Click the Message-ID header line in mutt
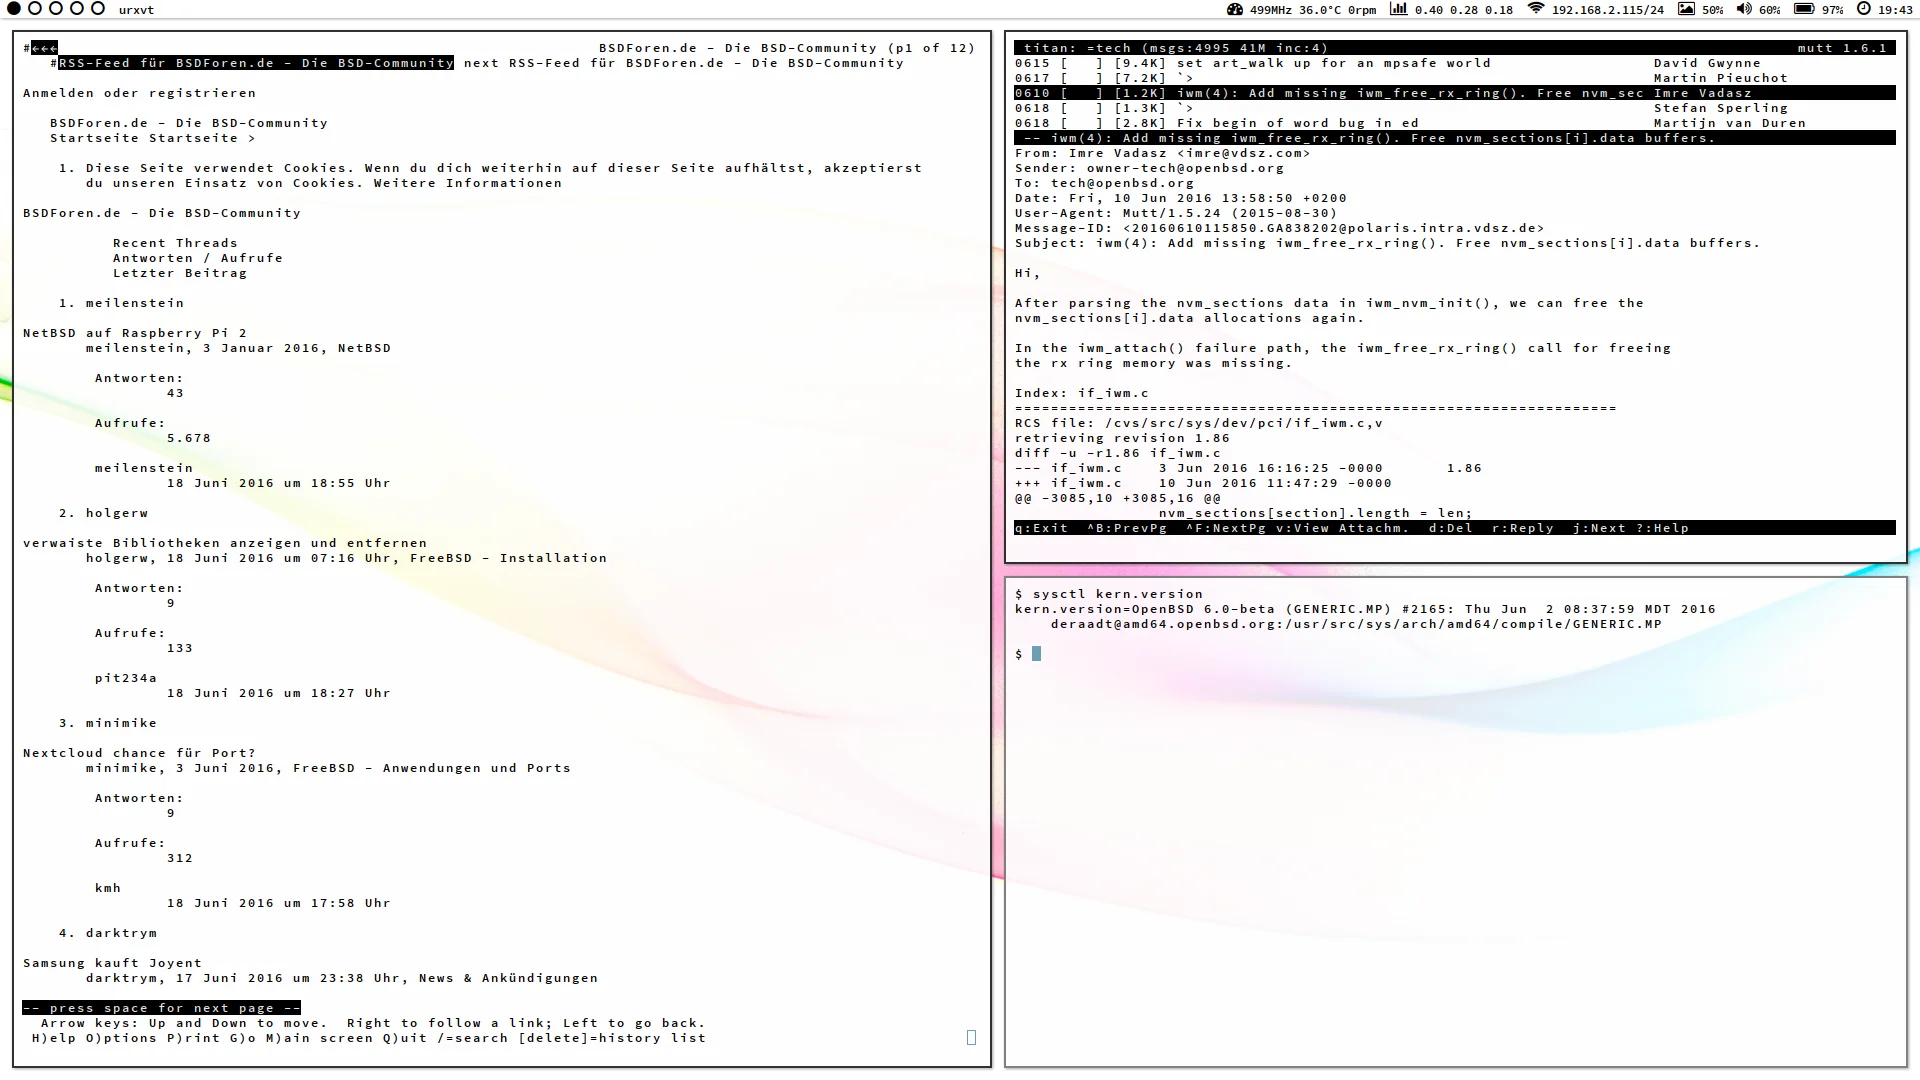The image size is (1920, 1080). click(x=1279, y=228)
